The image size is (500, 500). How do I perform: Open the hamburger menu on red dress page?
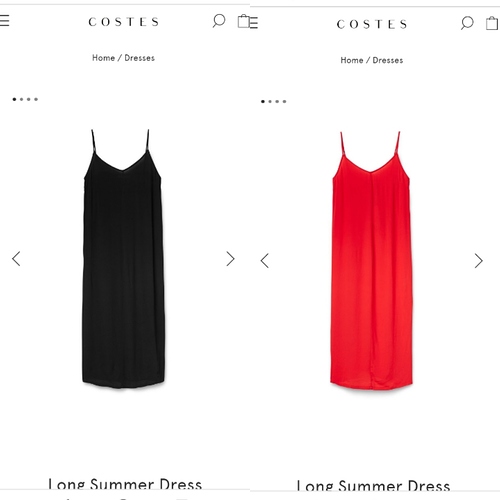(253, 23)
